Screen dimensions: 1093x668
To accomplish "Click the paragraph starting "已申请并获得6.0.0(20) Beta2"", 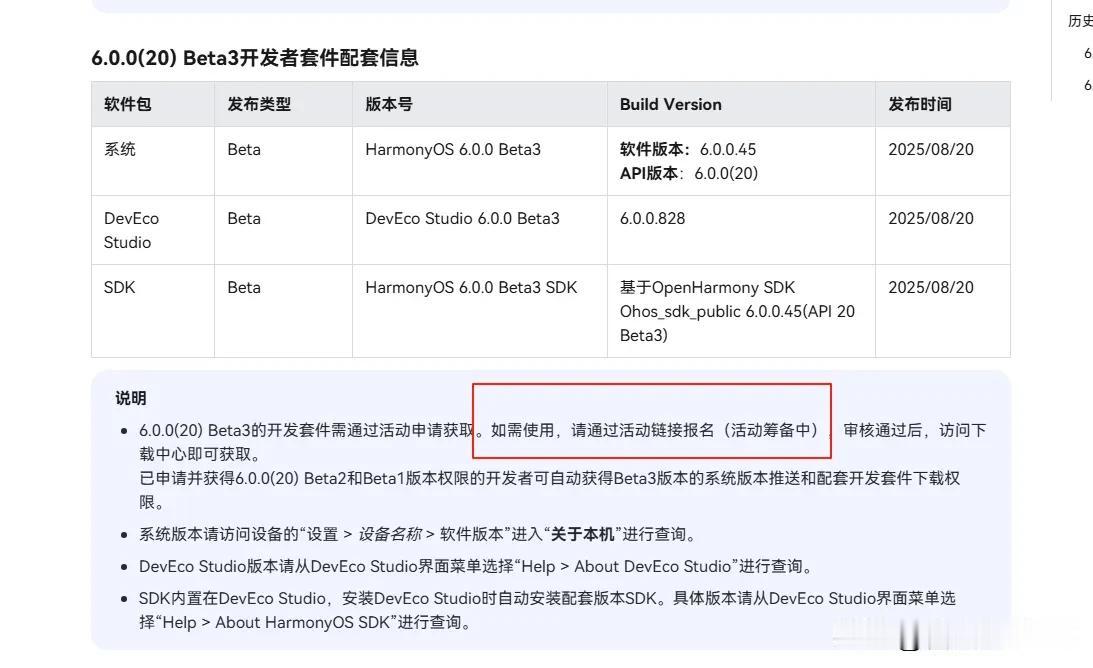I will (549, 490).
